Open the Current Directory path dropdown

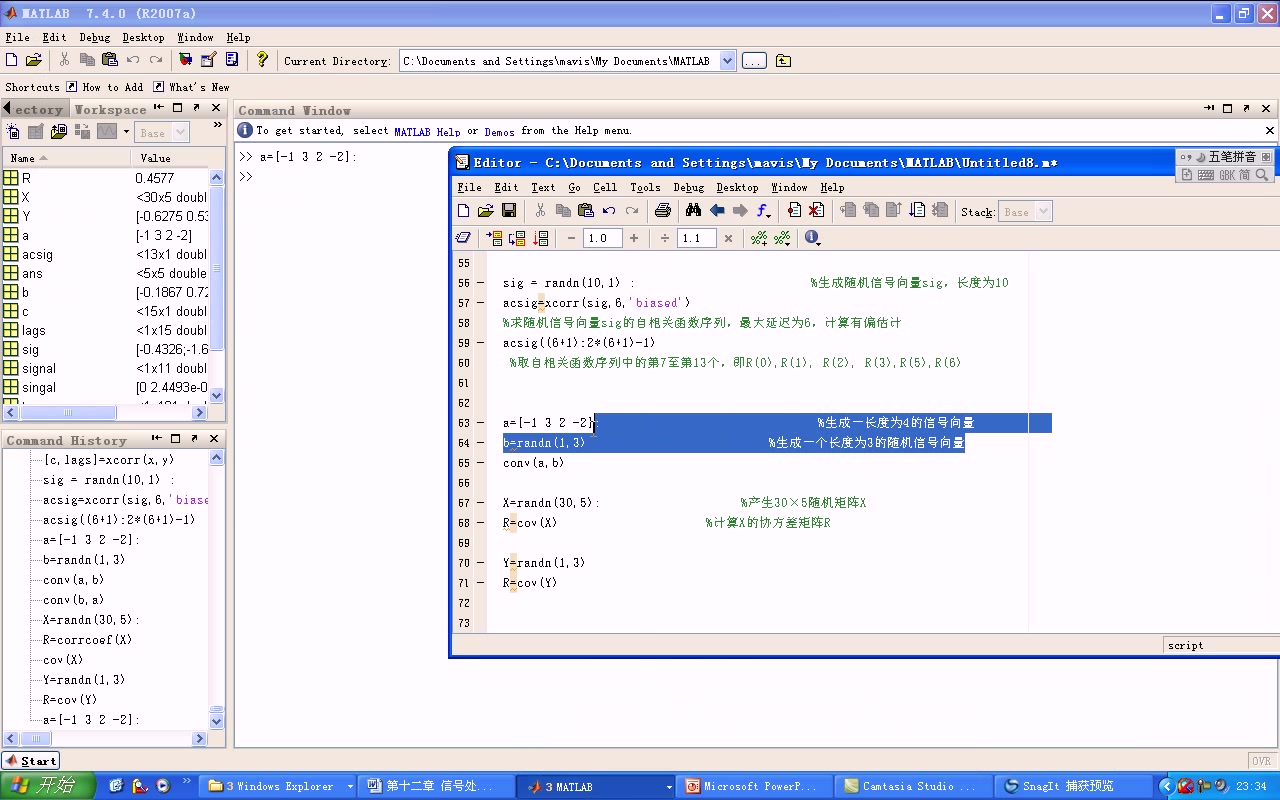pyautogui.click(x=727, y=61)
